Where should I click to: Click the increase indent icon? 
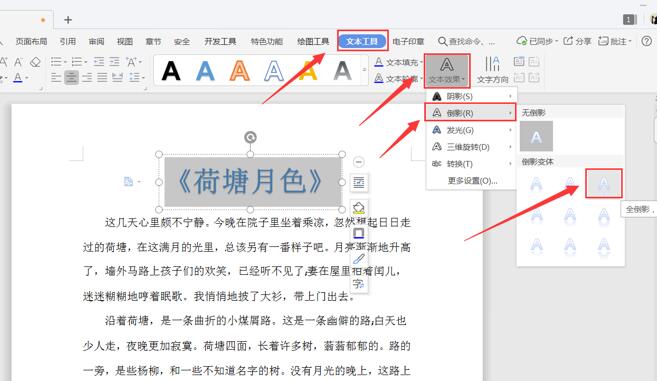coord(114,62)
